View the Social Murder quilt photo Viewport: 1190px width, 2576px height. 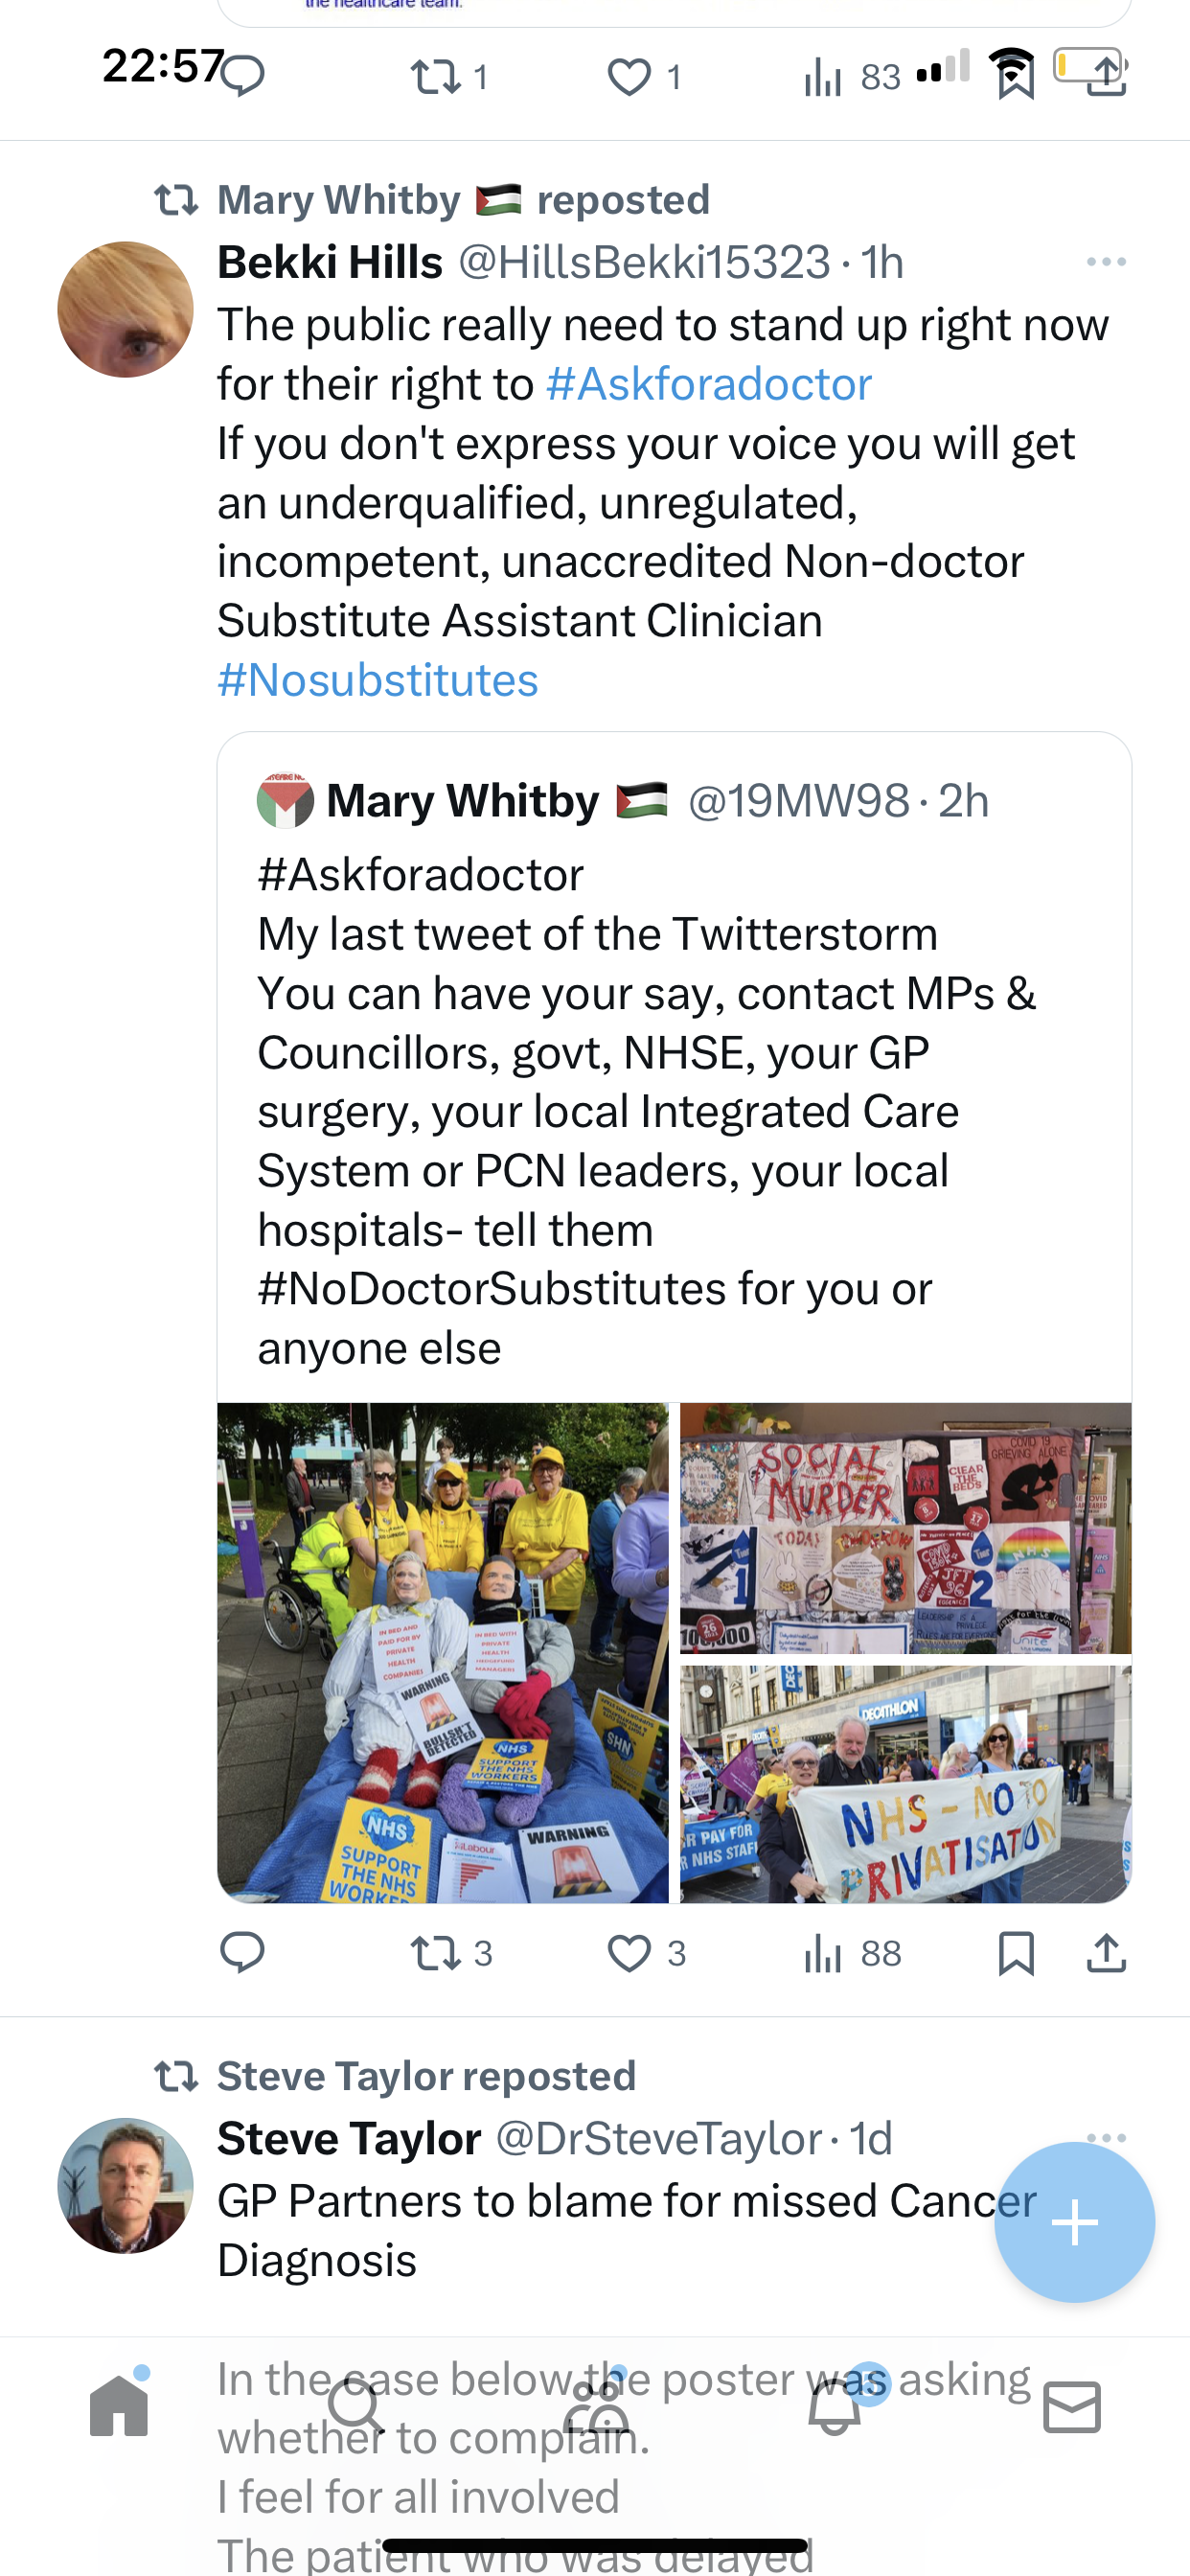point(905,1528)
